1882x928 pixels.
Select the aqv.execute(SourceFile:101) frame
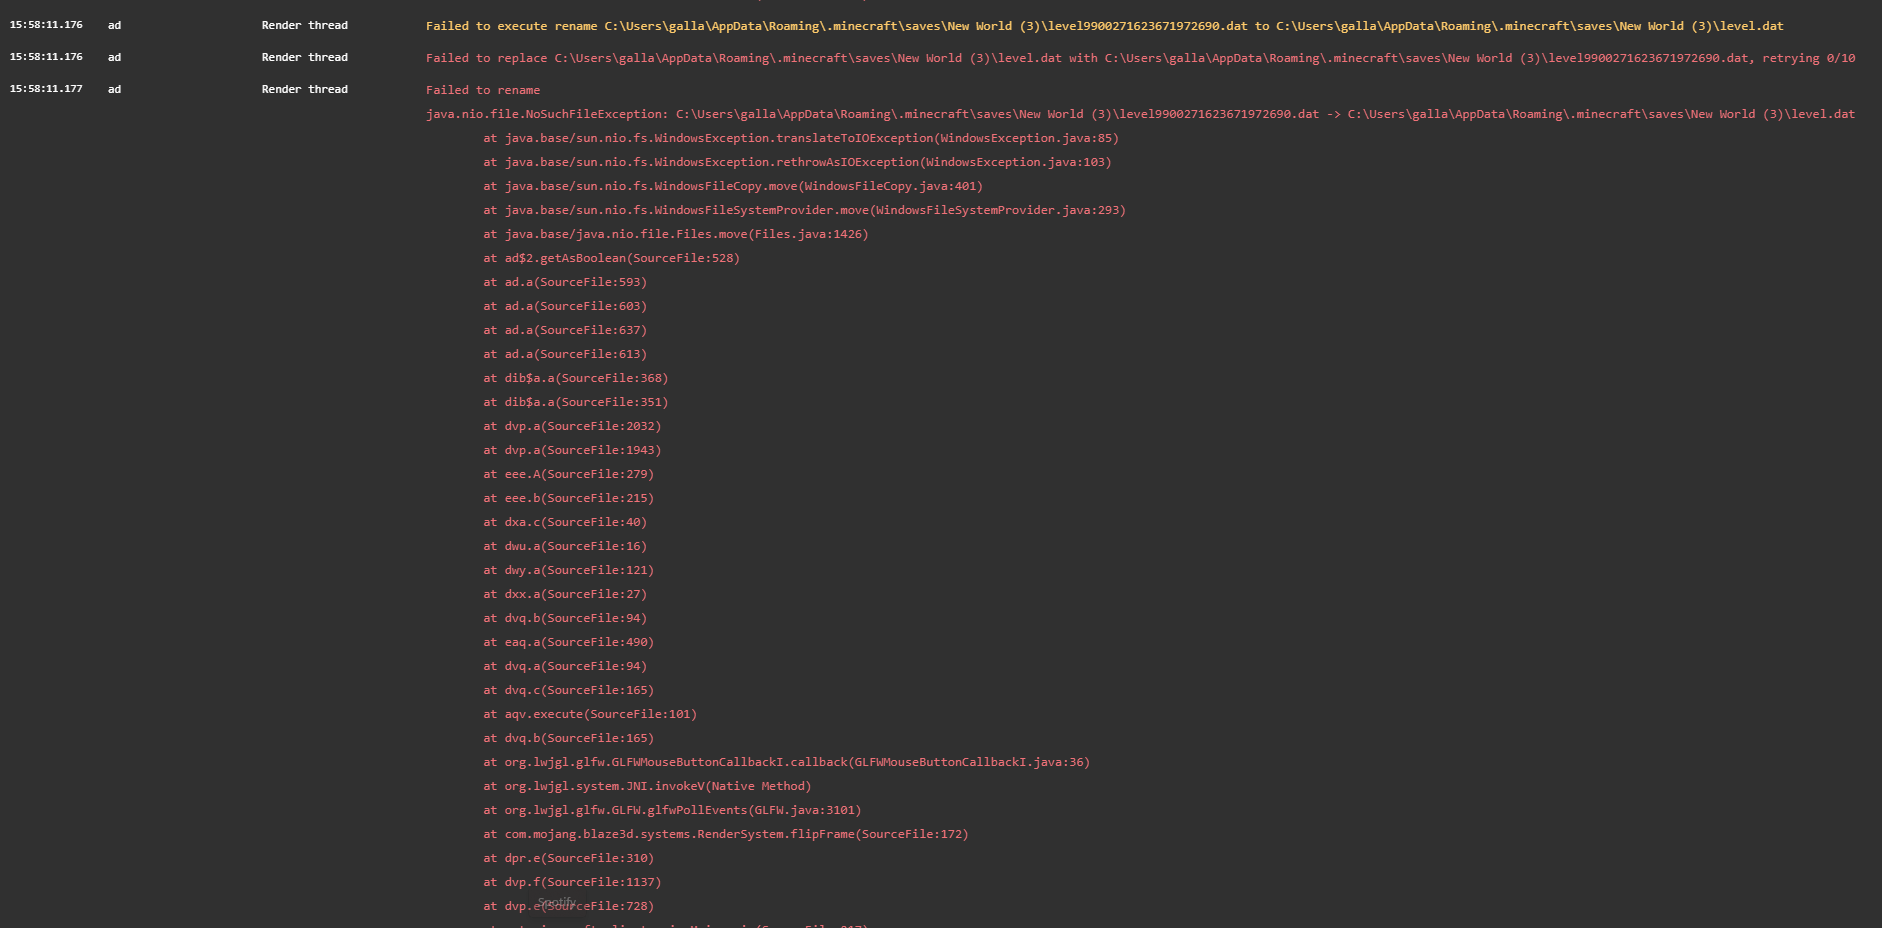tap(590, 714)
